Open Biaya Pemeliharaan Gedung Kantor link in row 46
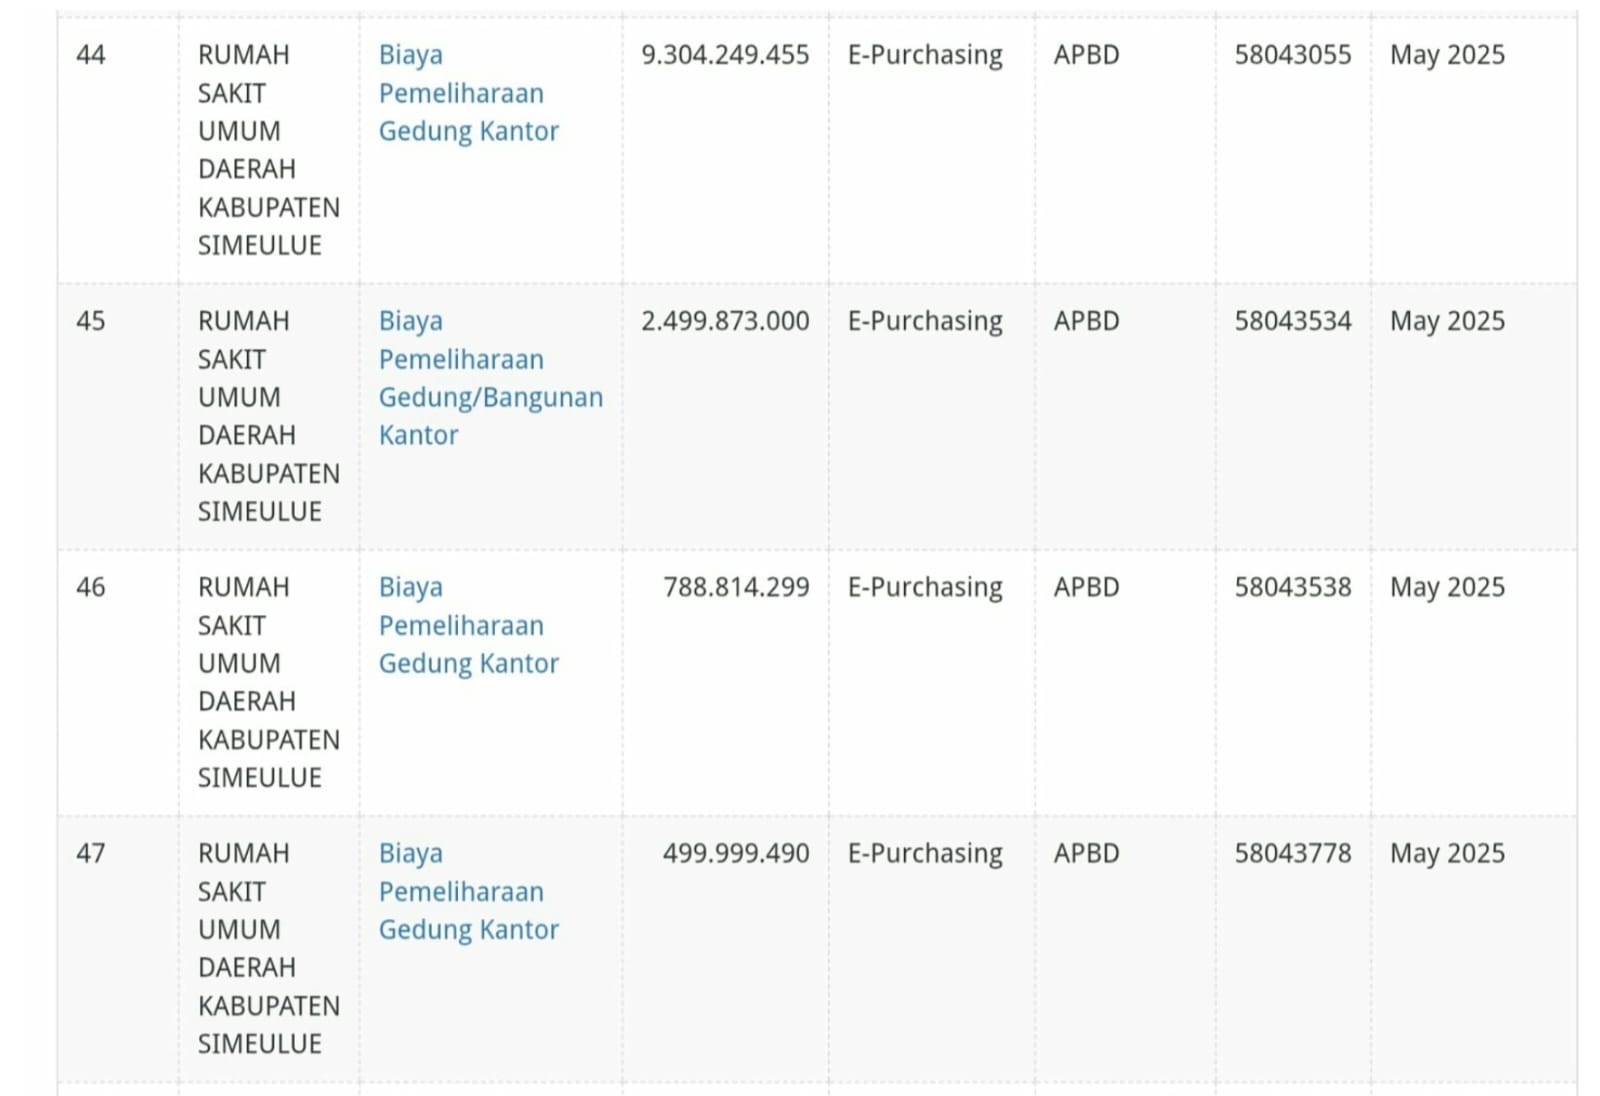The image size is (1600, 1096). coord(468,625)
